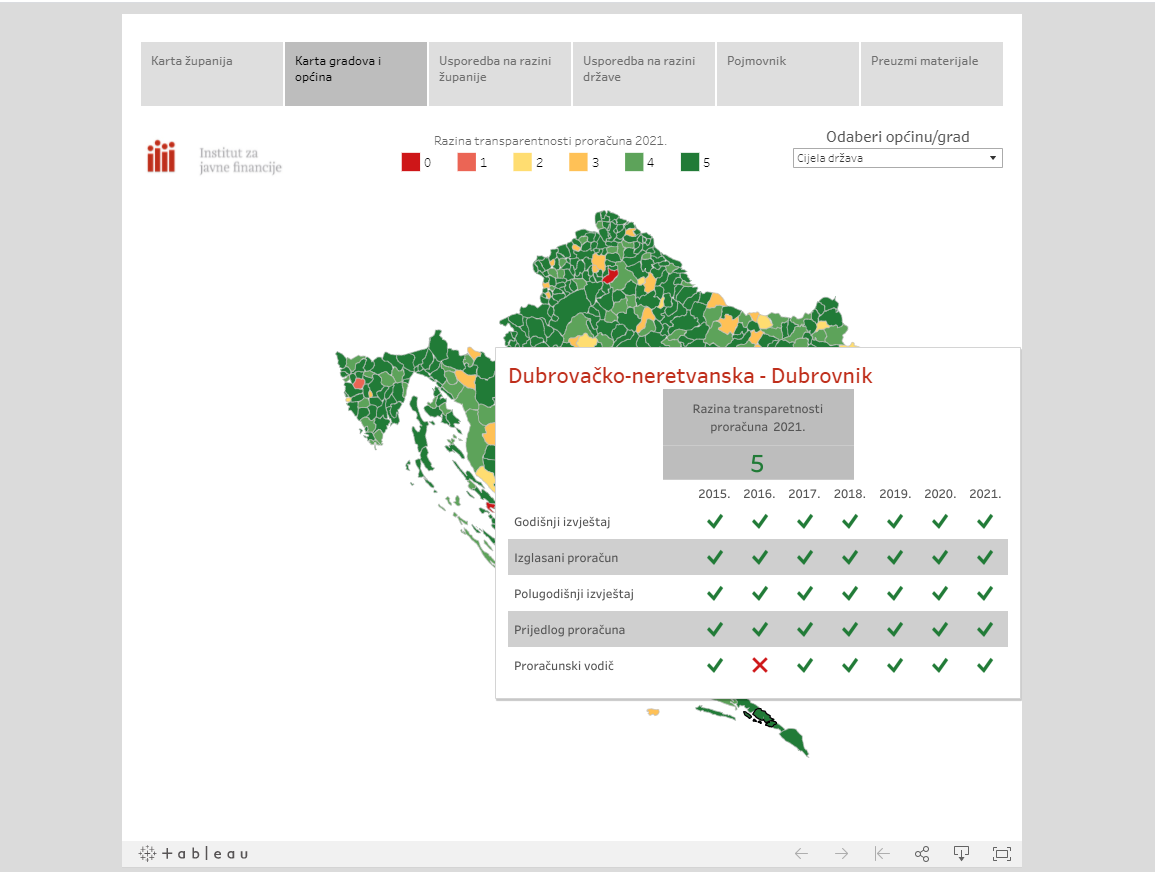The width and height of the screenshot is (1155, 872).
Task: Switch to Karta županija tab
Action: 212,73
